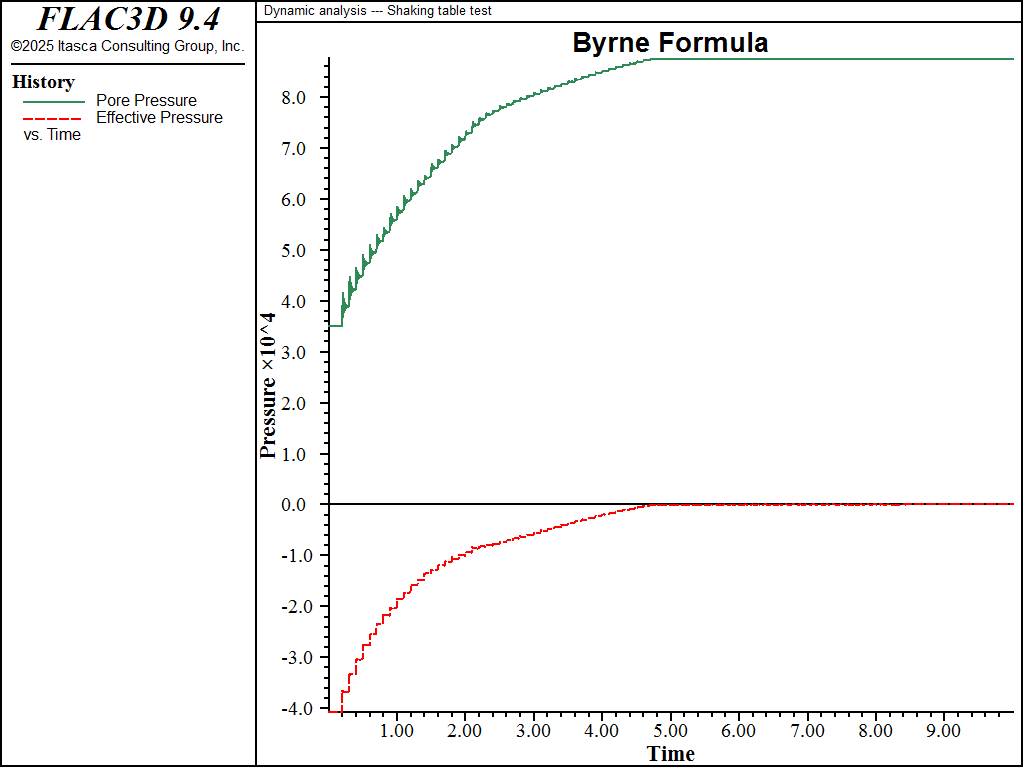Click the FLAC3D 9.4 title text
The height and width of the screenshot is (768, 1024).
[x=128, y=19]
